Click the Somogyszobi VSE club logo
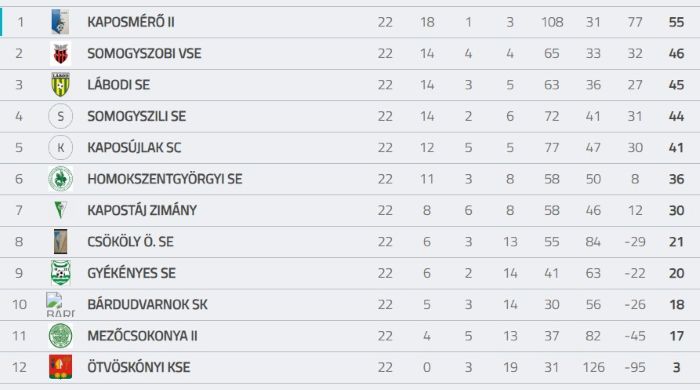The image size is (700, 390). [x=60, y=54]
